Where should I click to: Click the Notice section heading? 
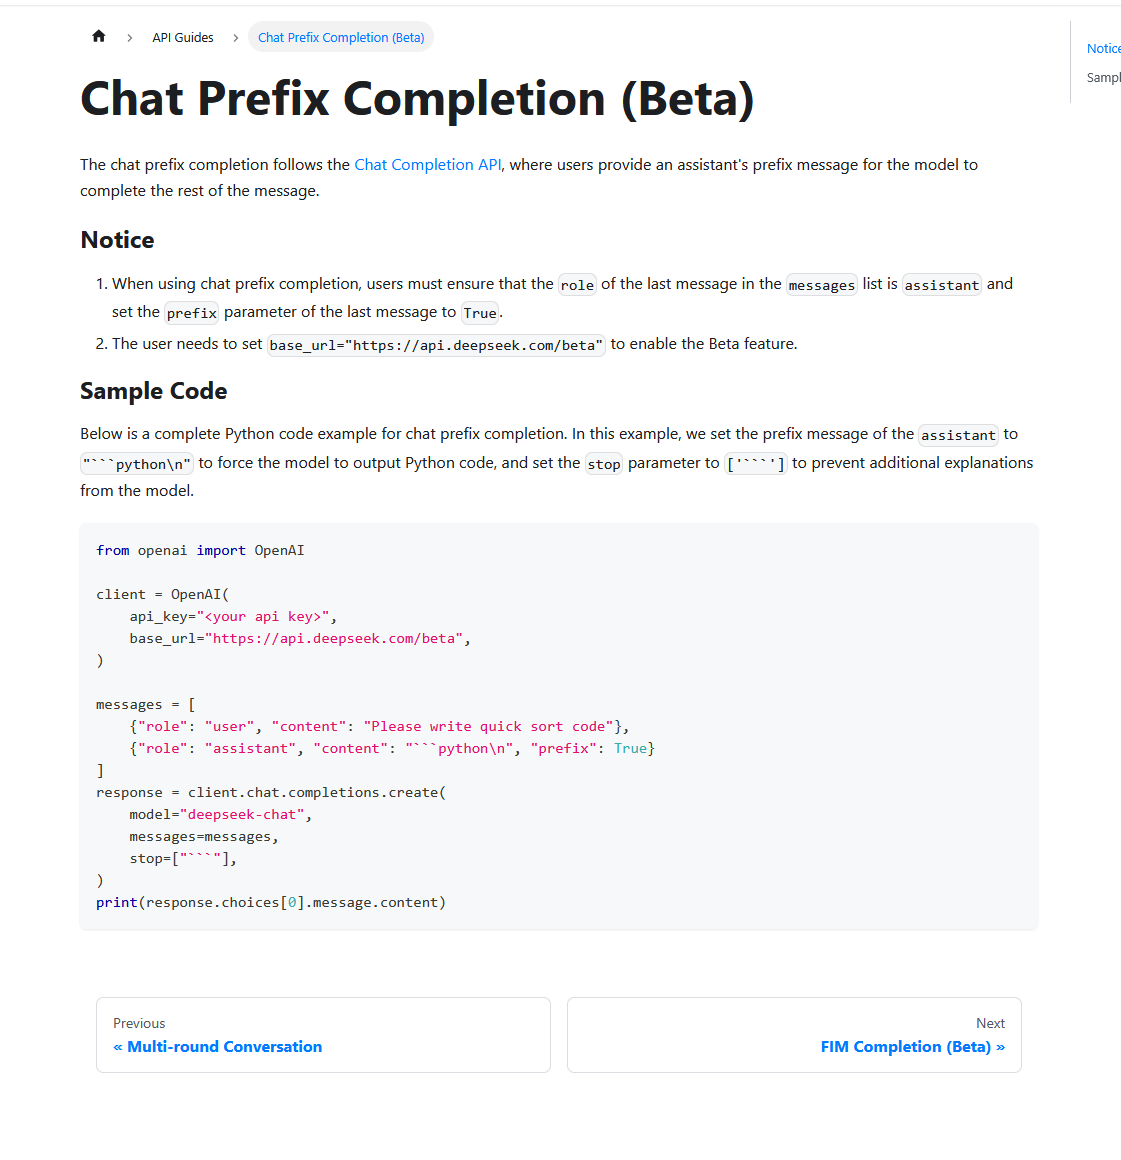(117, 240)
